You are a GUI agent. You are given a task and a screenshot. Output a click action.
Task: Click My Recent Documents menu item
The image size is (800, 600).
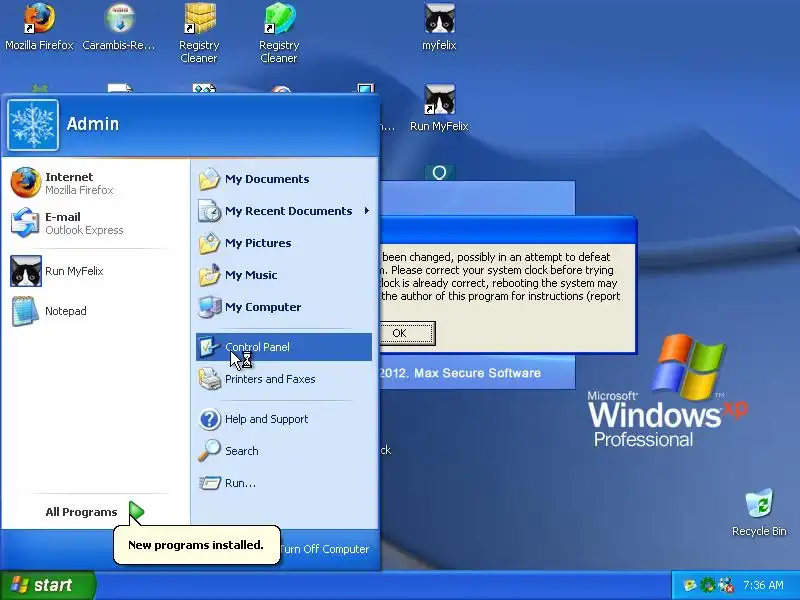(x=284, y=211)
